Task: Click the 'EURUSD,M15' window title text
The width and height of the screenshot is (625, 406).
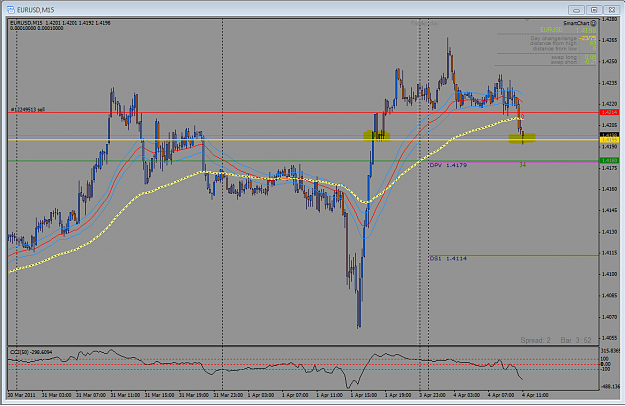Action: [36, 10]
